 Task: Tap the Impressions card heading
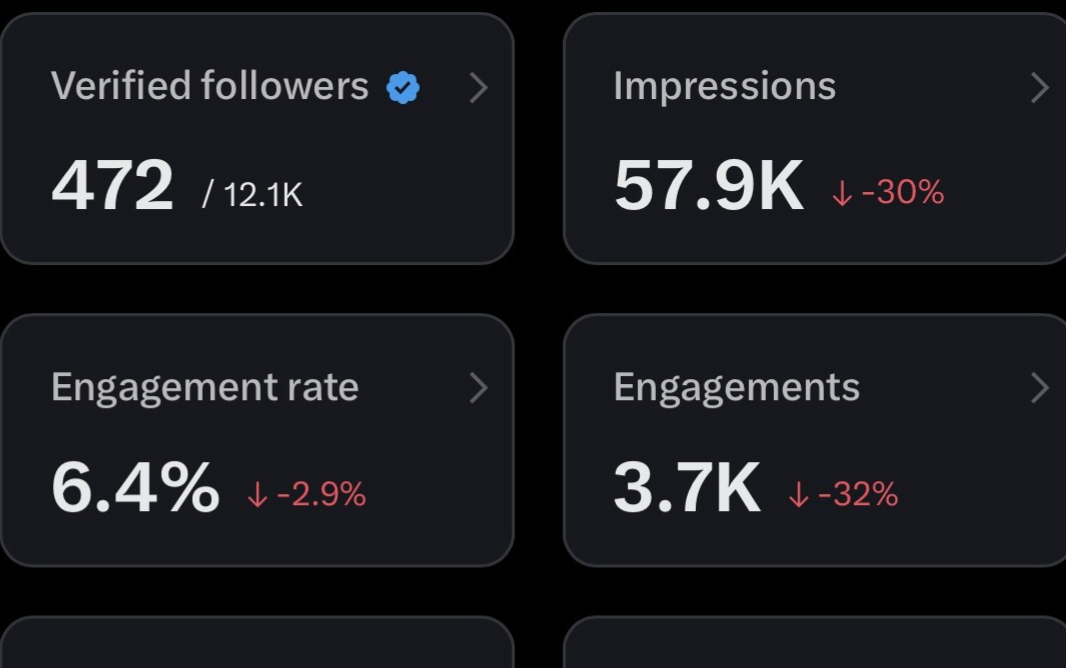pyautogui.click(x=724, y=87)
